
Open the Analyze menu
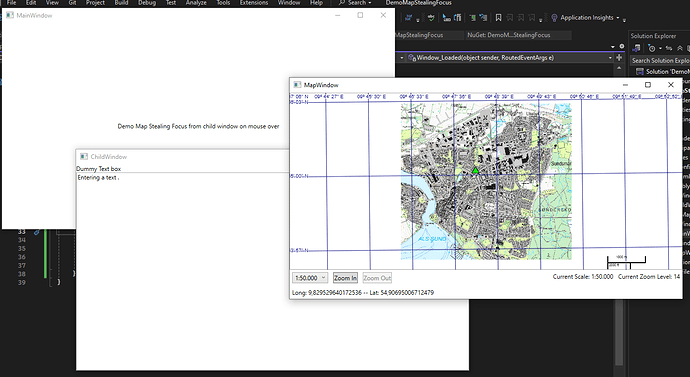196,3
